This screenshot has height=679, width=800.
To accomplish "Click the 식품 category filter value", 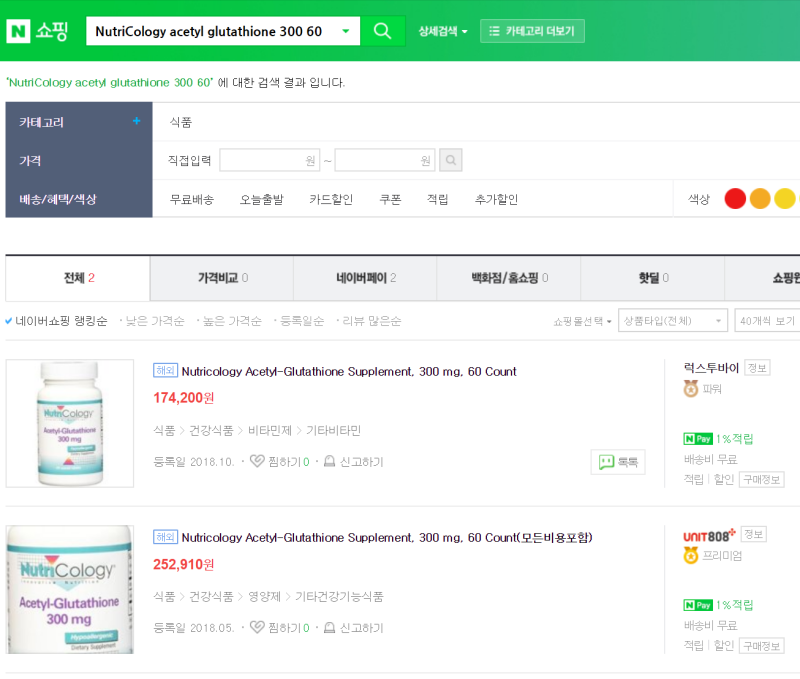I will tap(181, 122).
